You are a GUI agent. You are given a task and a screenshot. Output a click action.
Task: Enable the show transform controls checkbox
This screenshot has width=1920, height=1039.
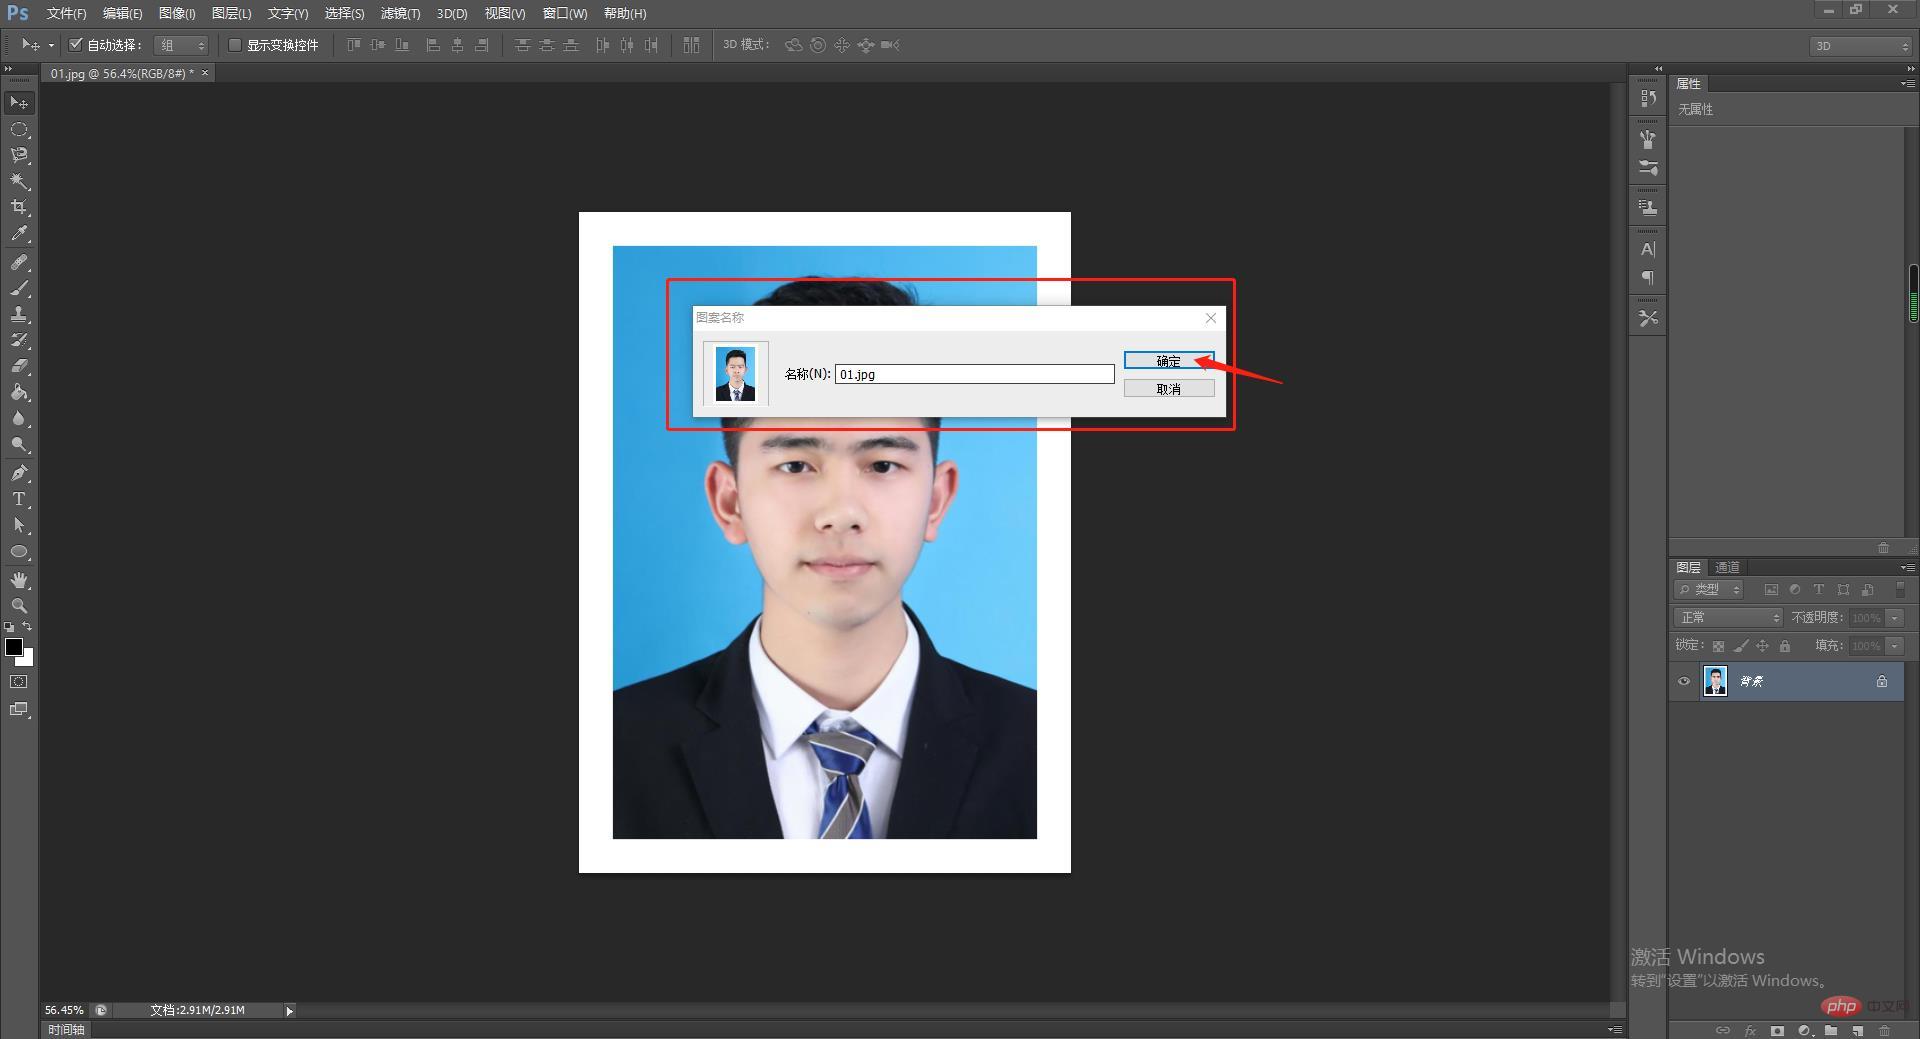pyautogui.click(x=235, y=45)
